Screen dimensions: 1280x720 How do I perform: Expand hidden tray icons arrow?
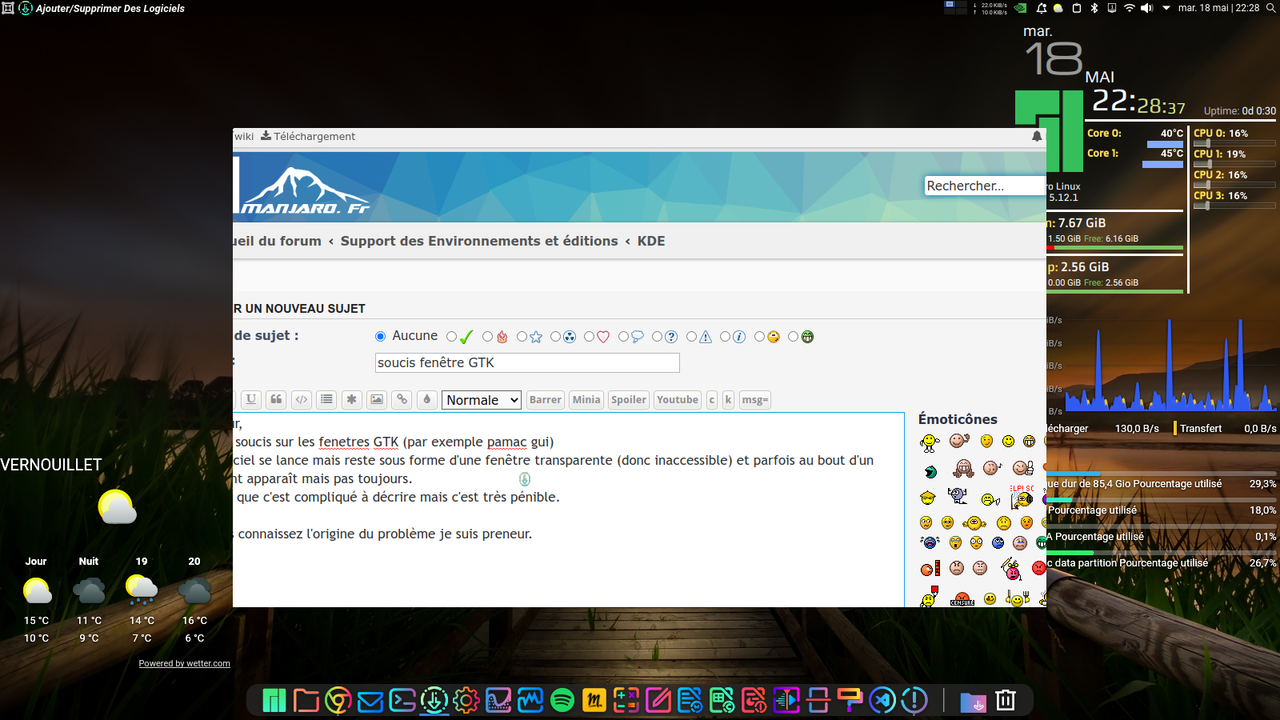[x=1166, y=8]
